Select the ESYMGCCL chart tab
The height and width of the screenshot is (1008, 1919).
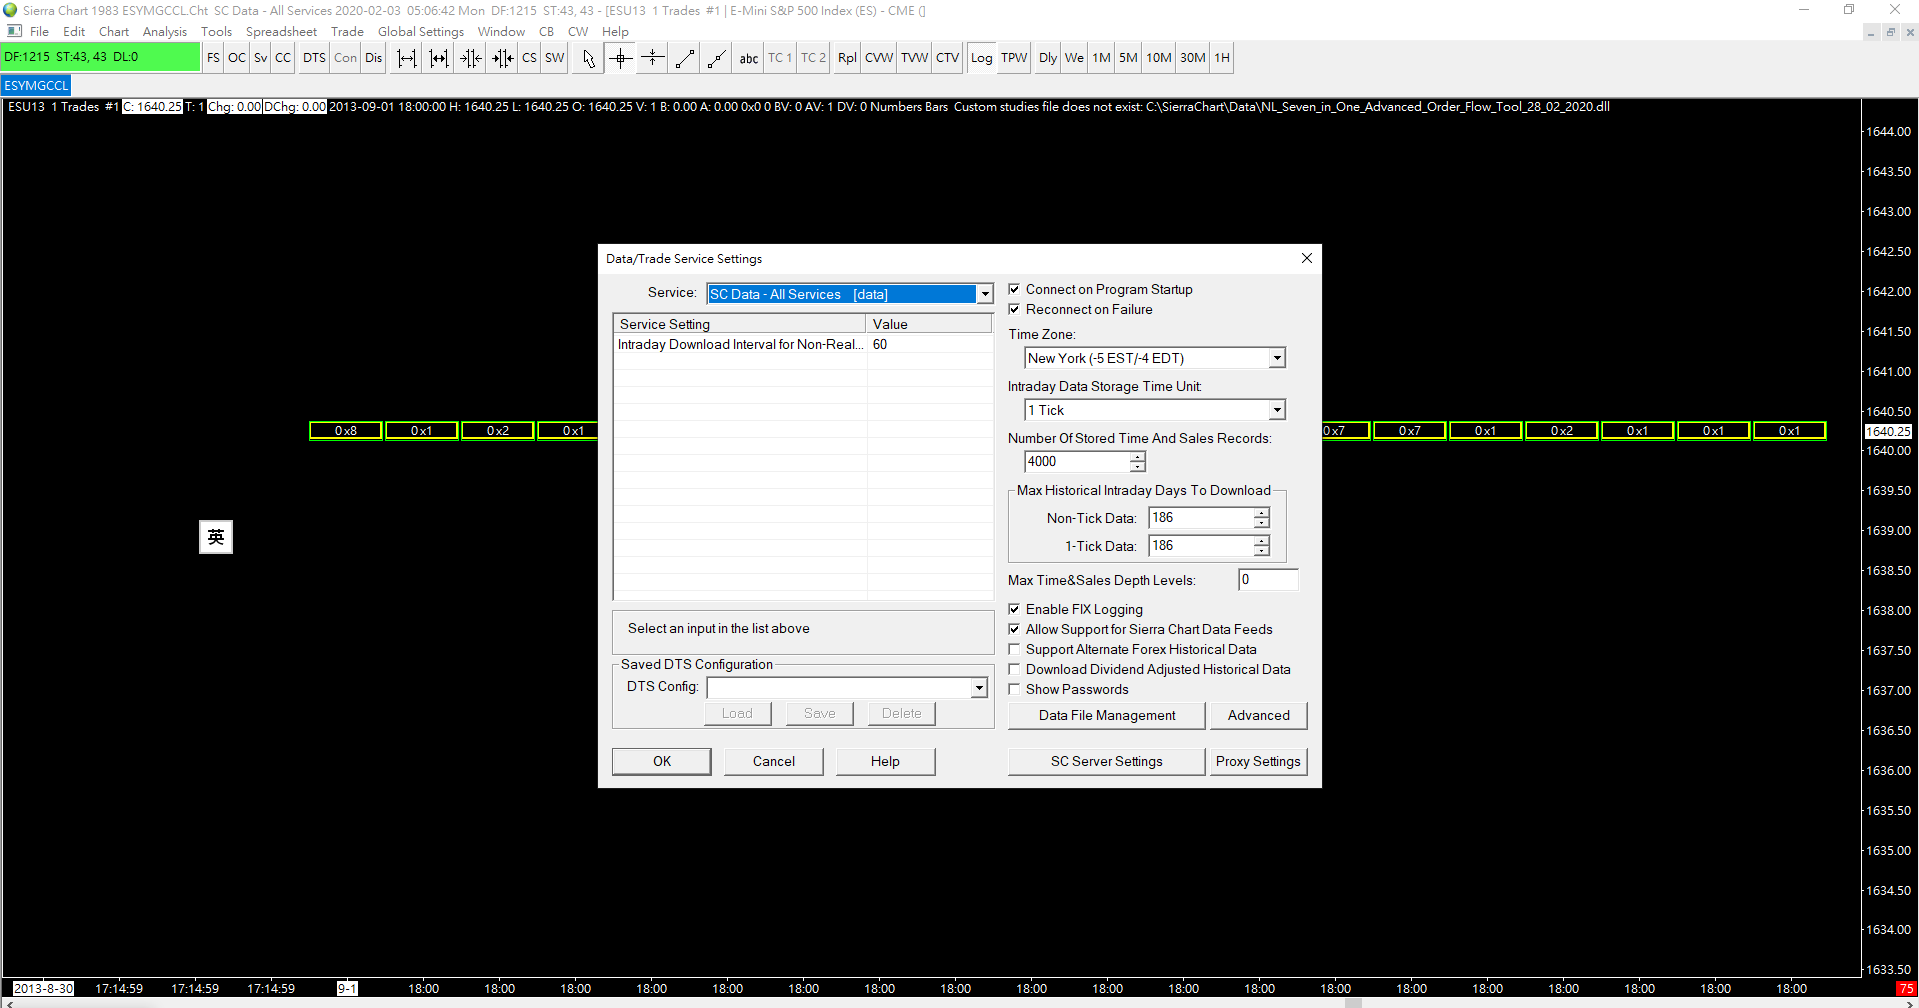pos(36,86)
